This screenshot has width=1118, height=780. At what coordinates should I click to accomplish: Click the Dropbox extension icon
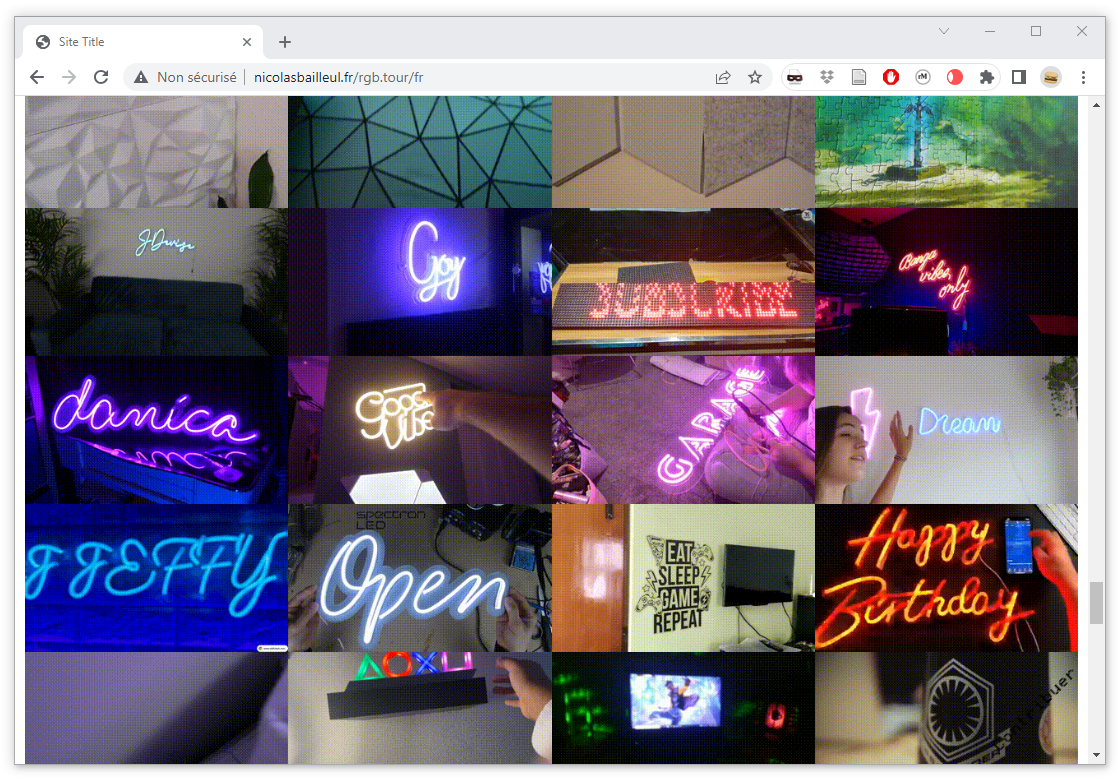(x=827, y=77)
